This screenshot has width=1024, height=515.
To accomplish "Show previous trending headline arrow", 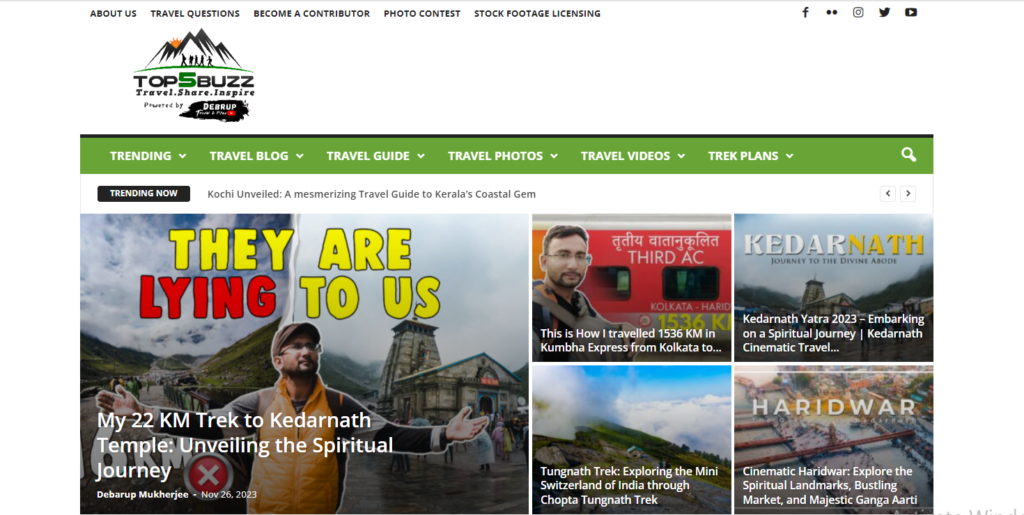I will (887, 194).
